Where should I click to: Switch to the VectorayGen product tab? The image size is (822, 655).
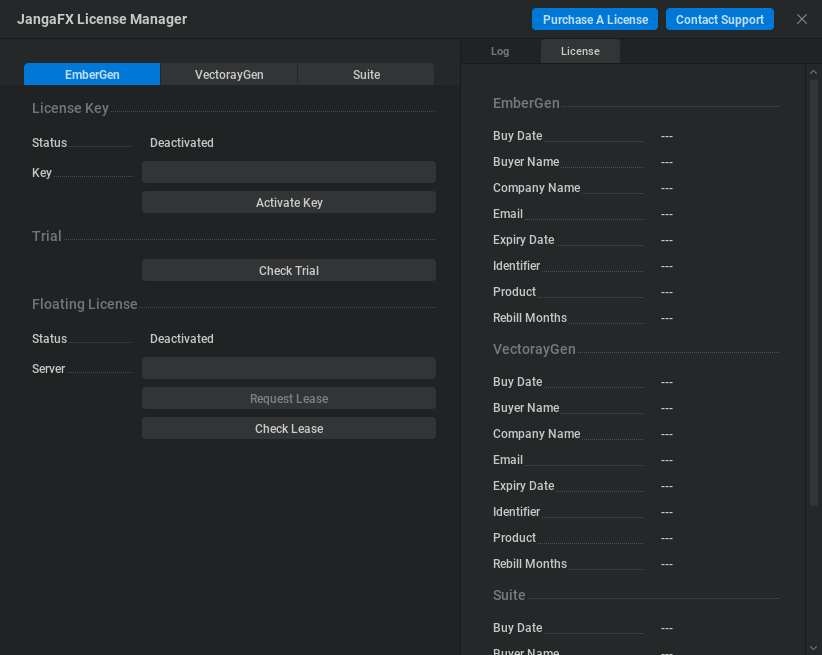(229, 74)
